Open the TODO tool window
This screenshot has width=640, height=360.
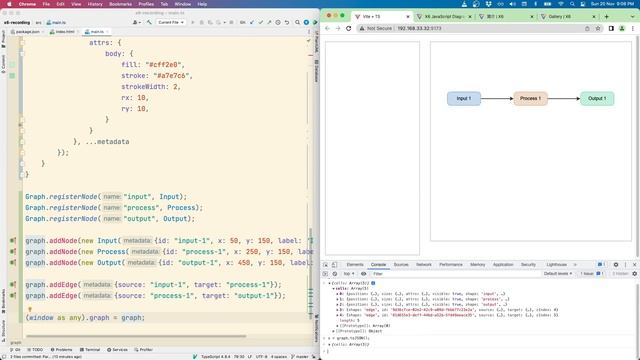[35, 350]
